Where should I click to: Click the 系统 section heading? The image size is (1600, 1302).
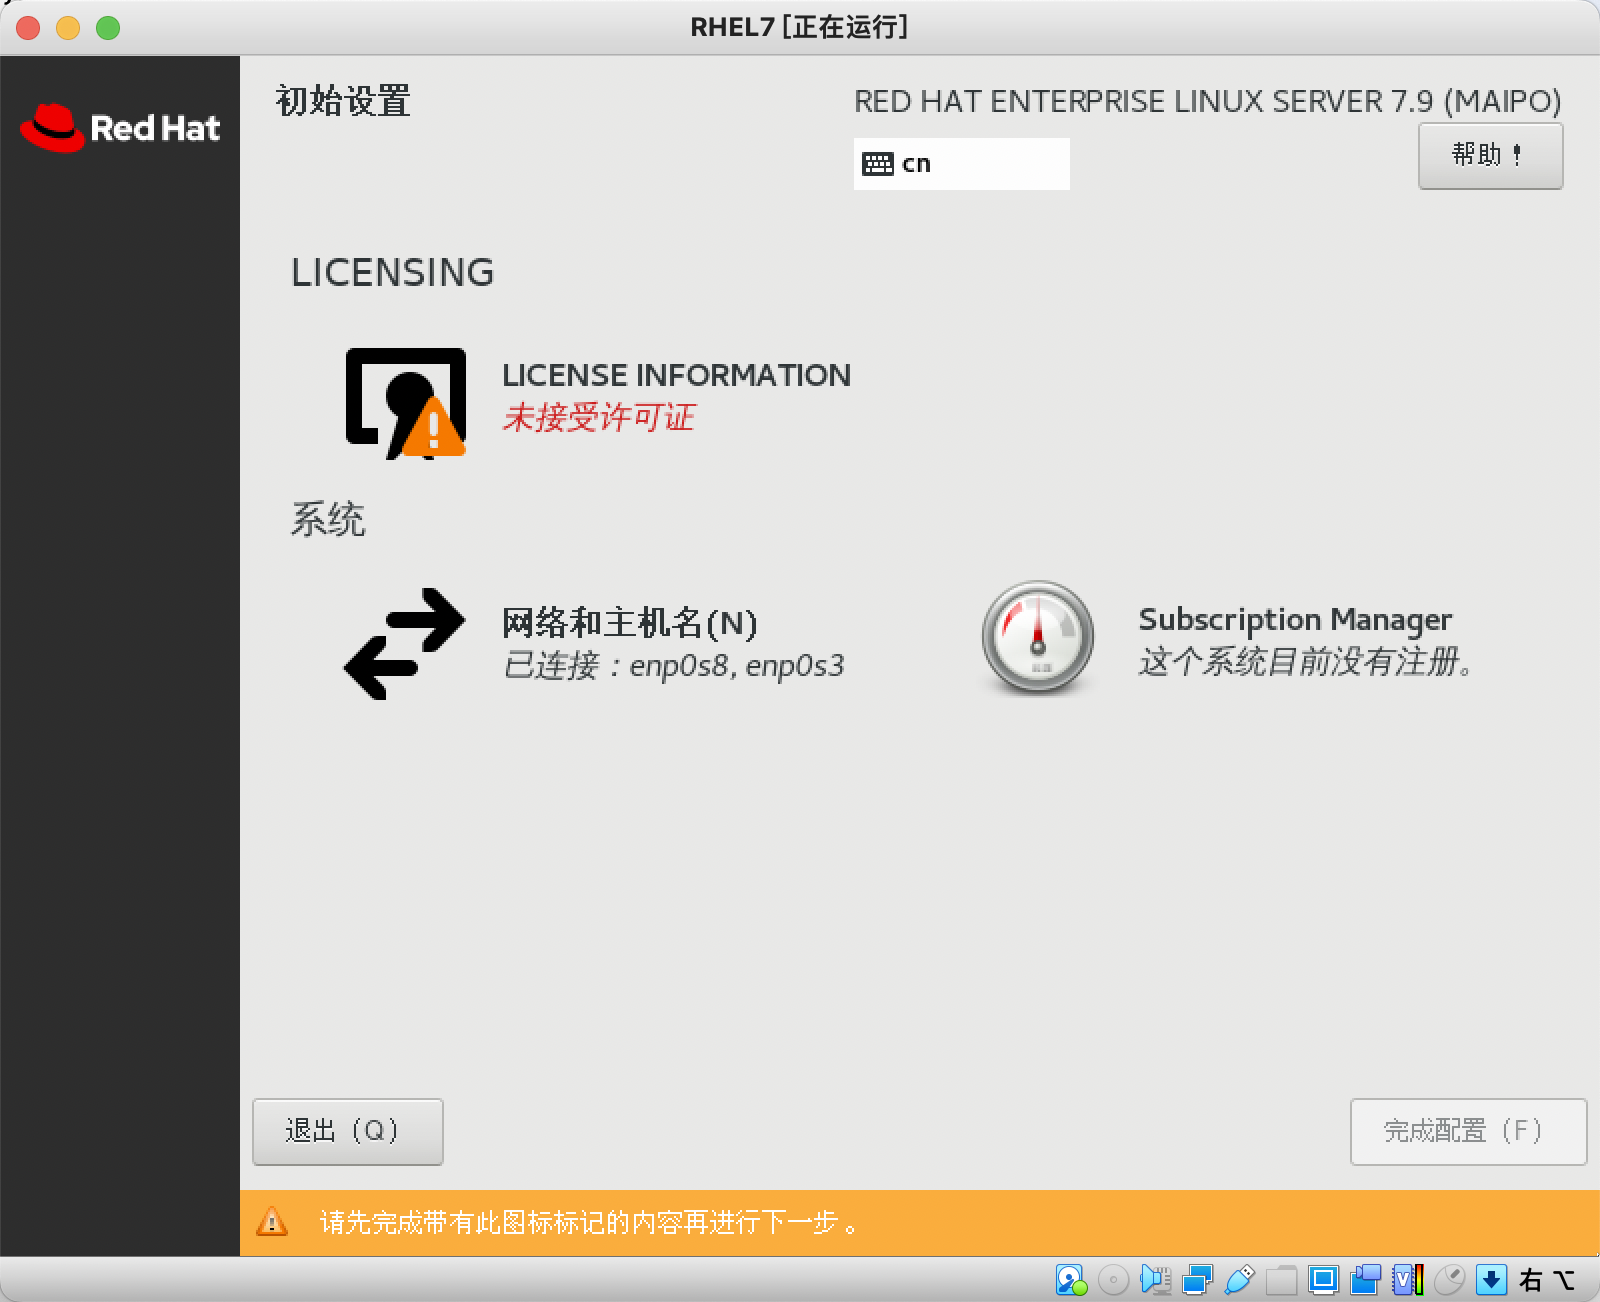point(328,520)
